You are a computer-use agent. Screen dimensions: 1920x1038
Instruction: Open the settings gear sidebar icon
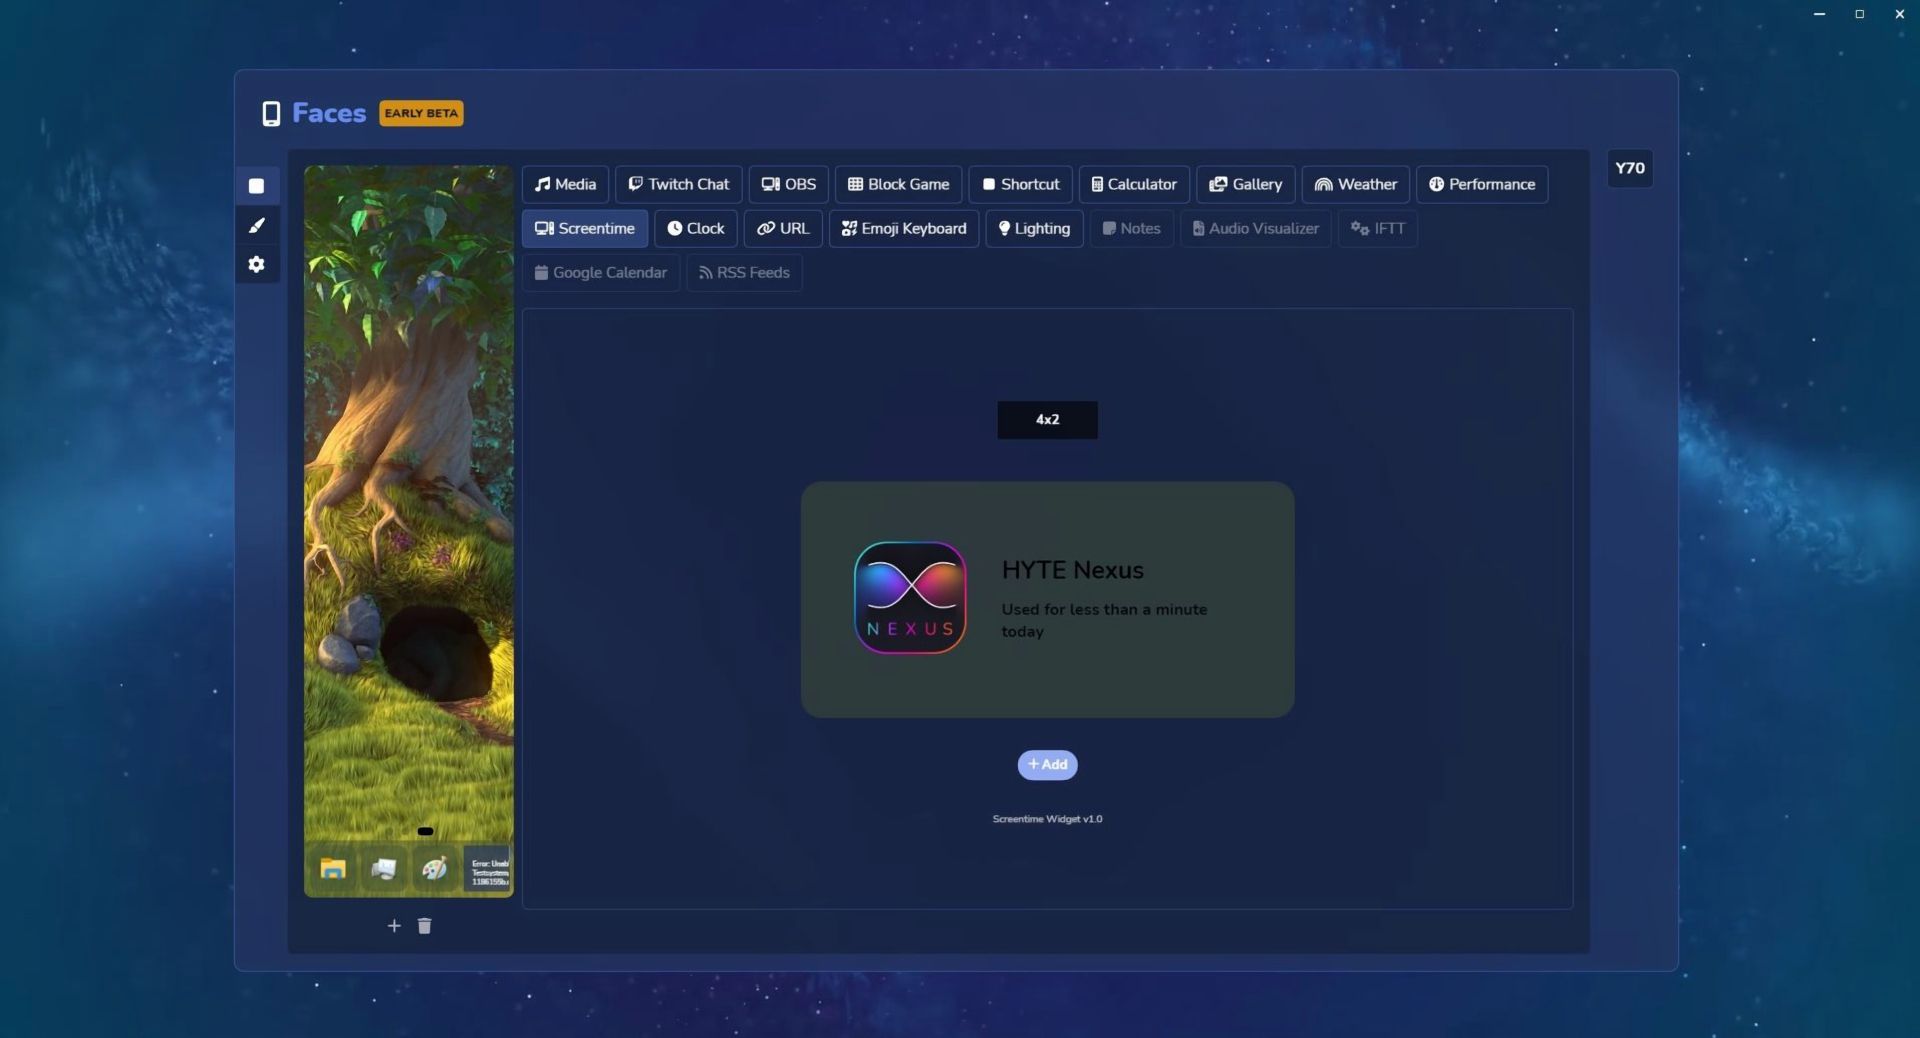257,264
